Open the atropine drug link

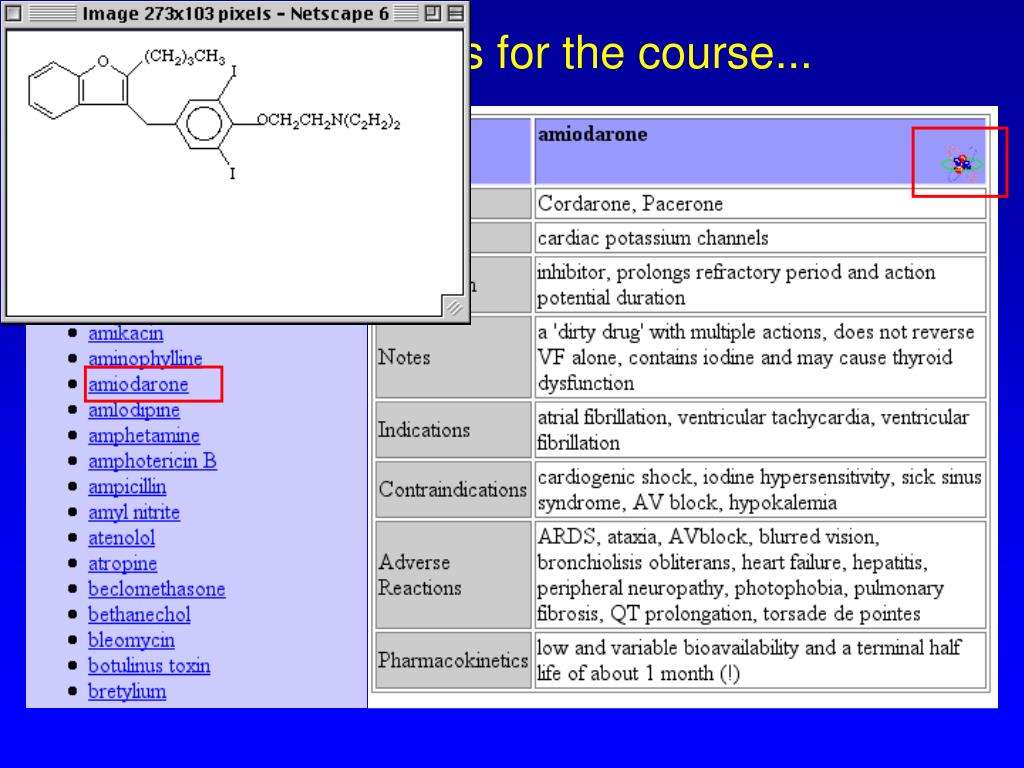pyautogui.click(x=122, y=563)
